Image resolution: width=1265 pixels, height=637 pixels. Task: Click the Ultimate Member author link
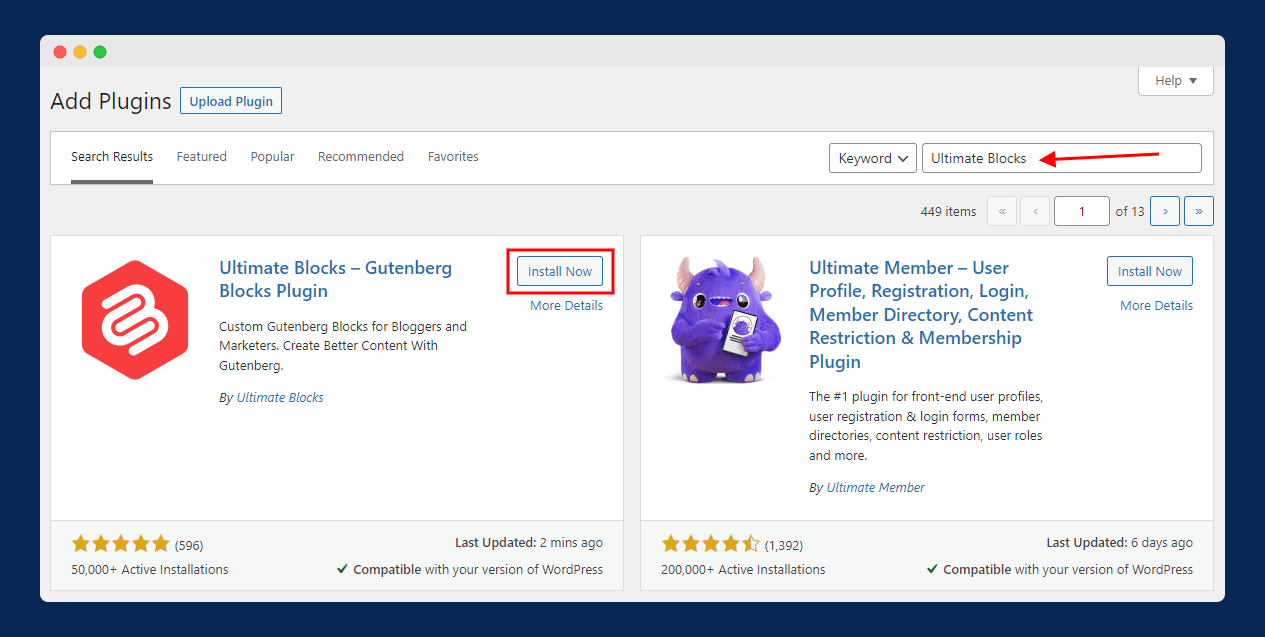[876, 488]
